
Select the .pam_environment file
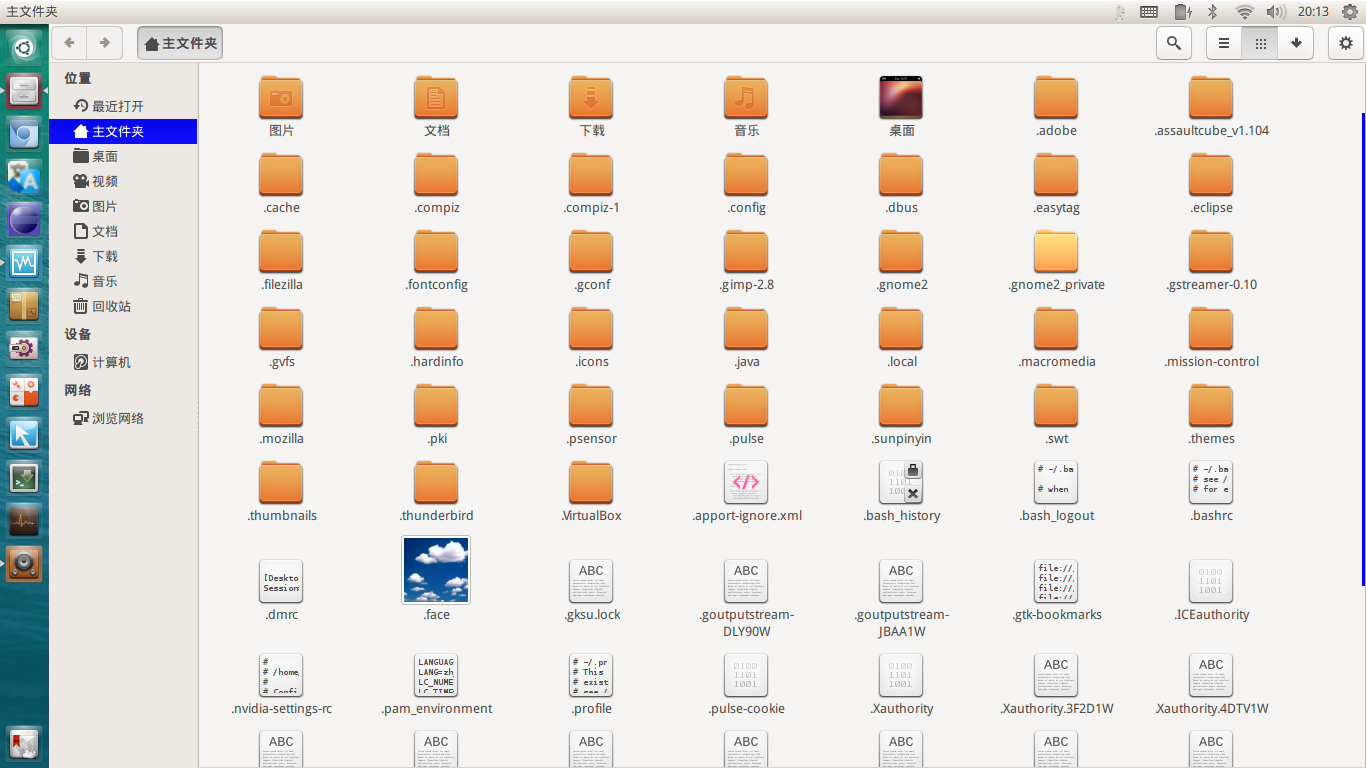click(x=436, y=676)
